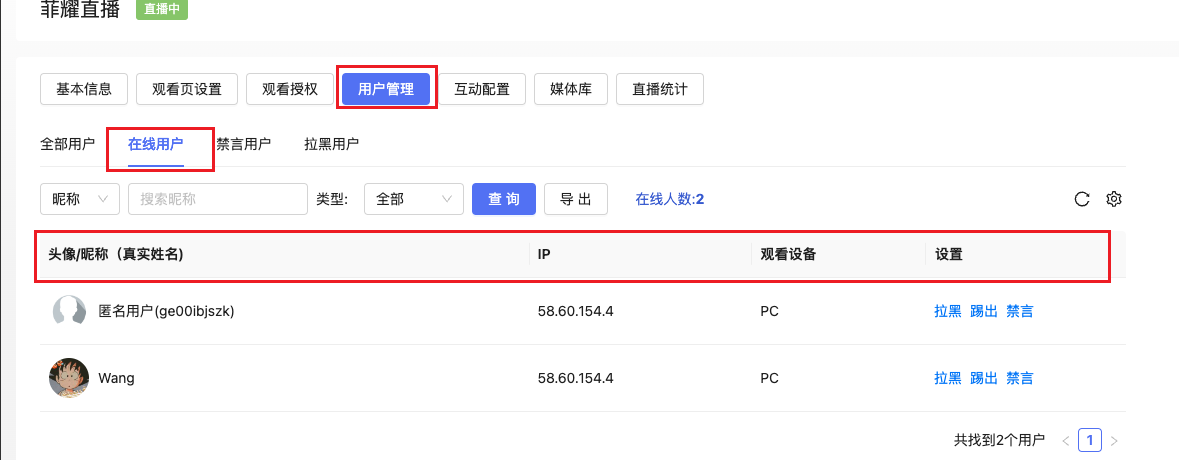Mute Wang using the 禁言 link
The width and height of the screenshot is (1179, 460).
[x=1020, y=378]
